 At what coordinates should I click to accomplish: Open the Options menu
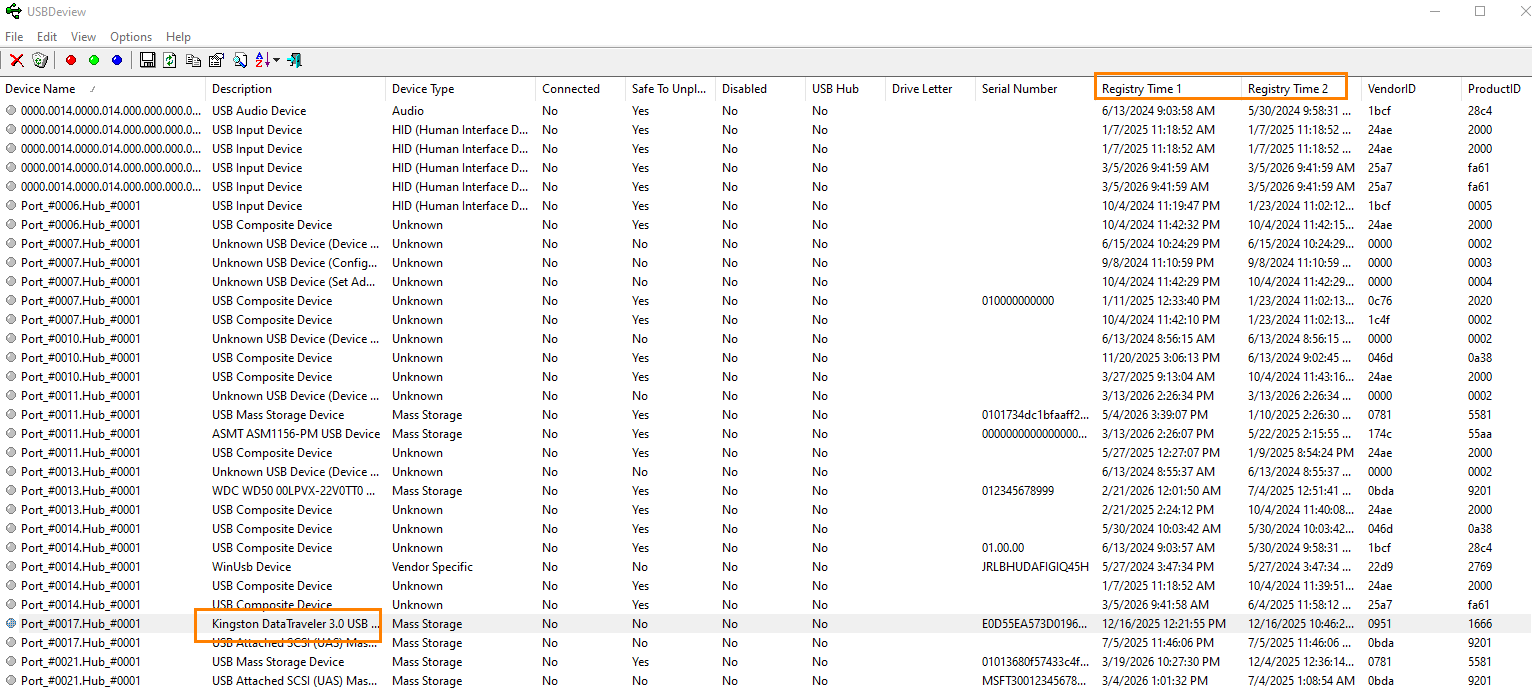click(131, 37)
